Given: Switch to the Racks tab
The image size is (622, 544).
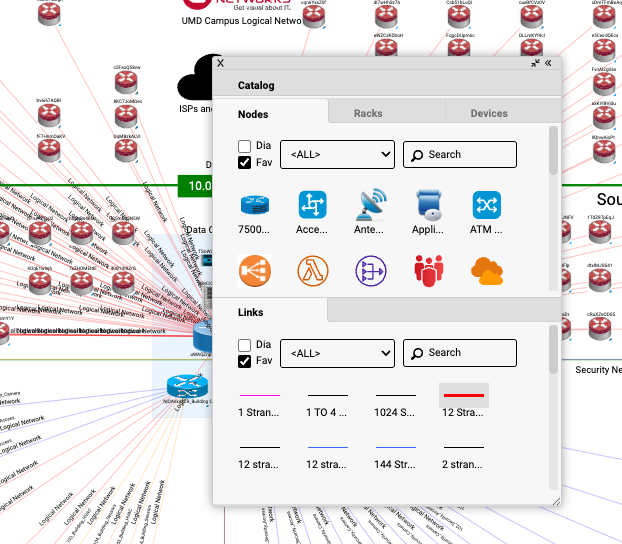Looking at the screenshot, I should coord(368,113).
